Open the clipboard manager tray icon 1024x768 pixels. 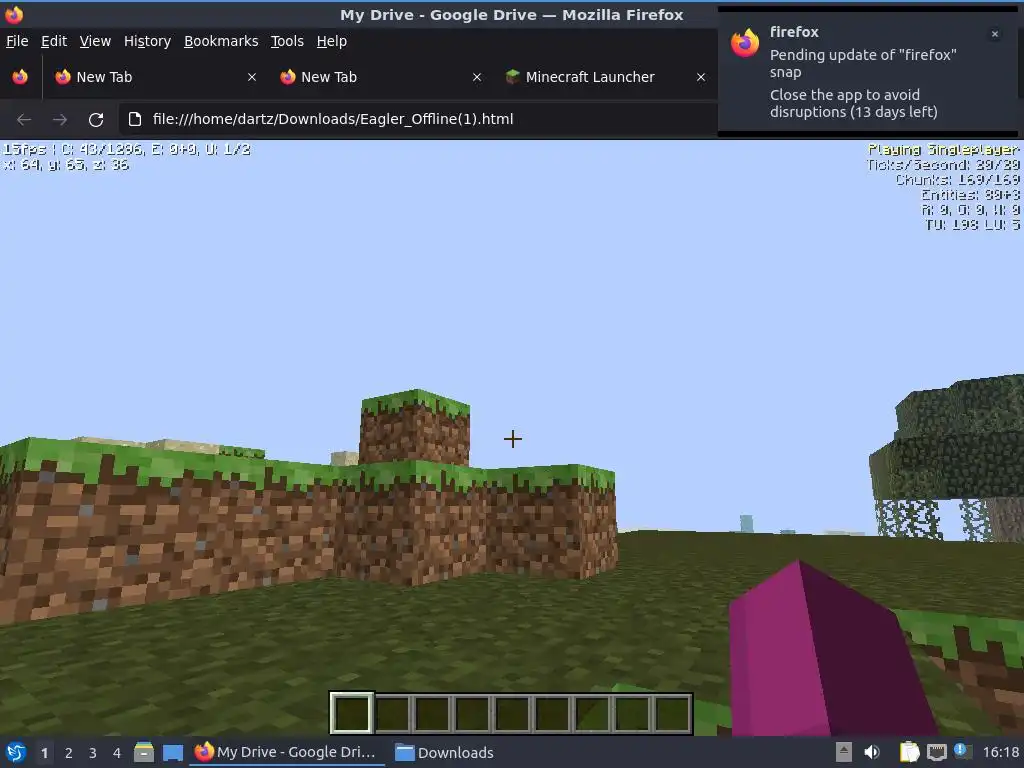point(909,752)
